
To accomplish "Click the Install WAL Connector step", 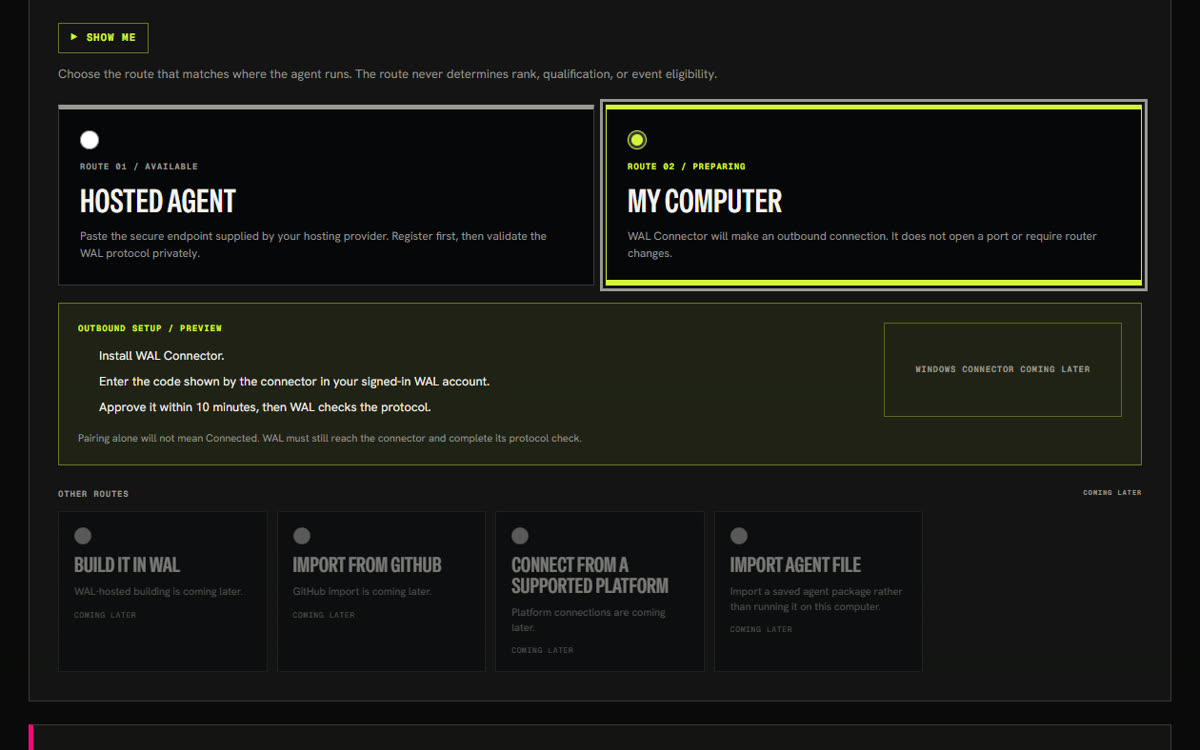I will tap(162, 356).
